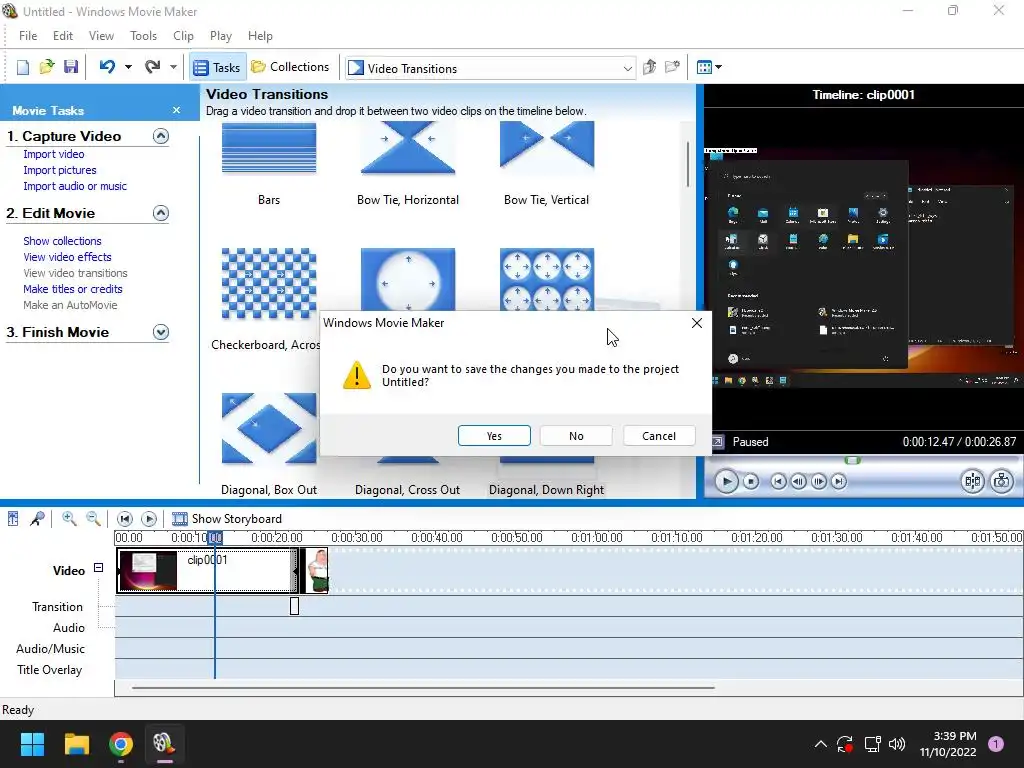Open the Edit menu

(63, 36)
